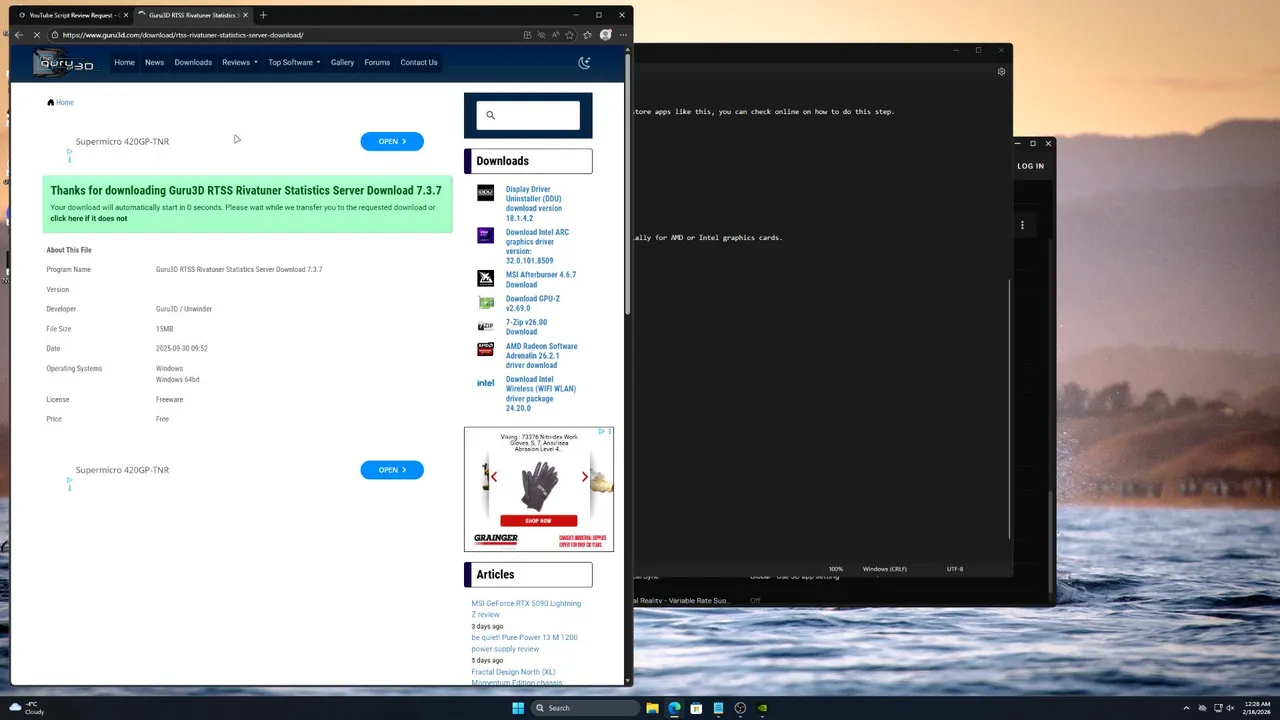
Task: Click LOG IN in the background window
Action: (x=1030, y=166)
